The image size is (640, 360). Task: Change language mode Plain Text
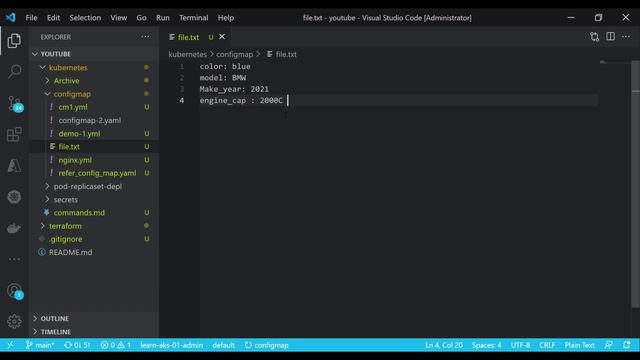580,345
